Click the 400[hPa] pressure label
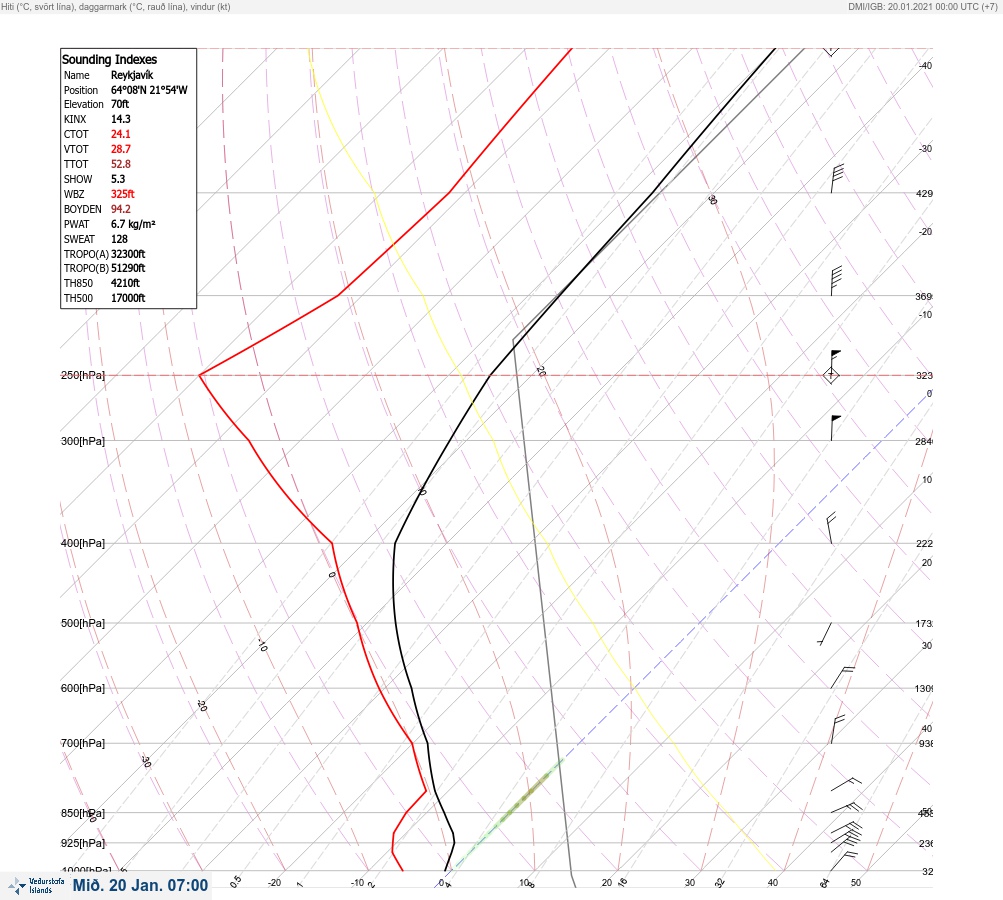 coord(83,543)
